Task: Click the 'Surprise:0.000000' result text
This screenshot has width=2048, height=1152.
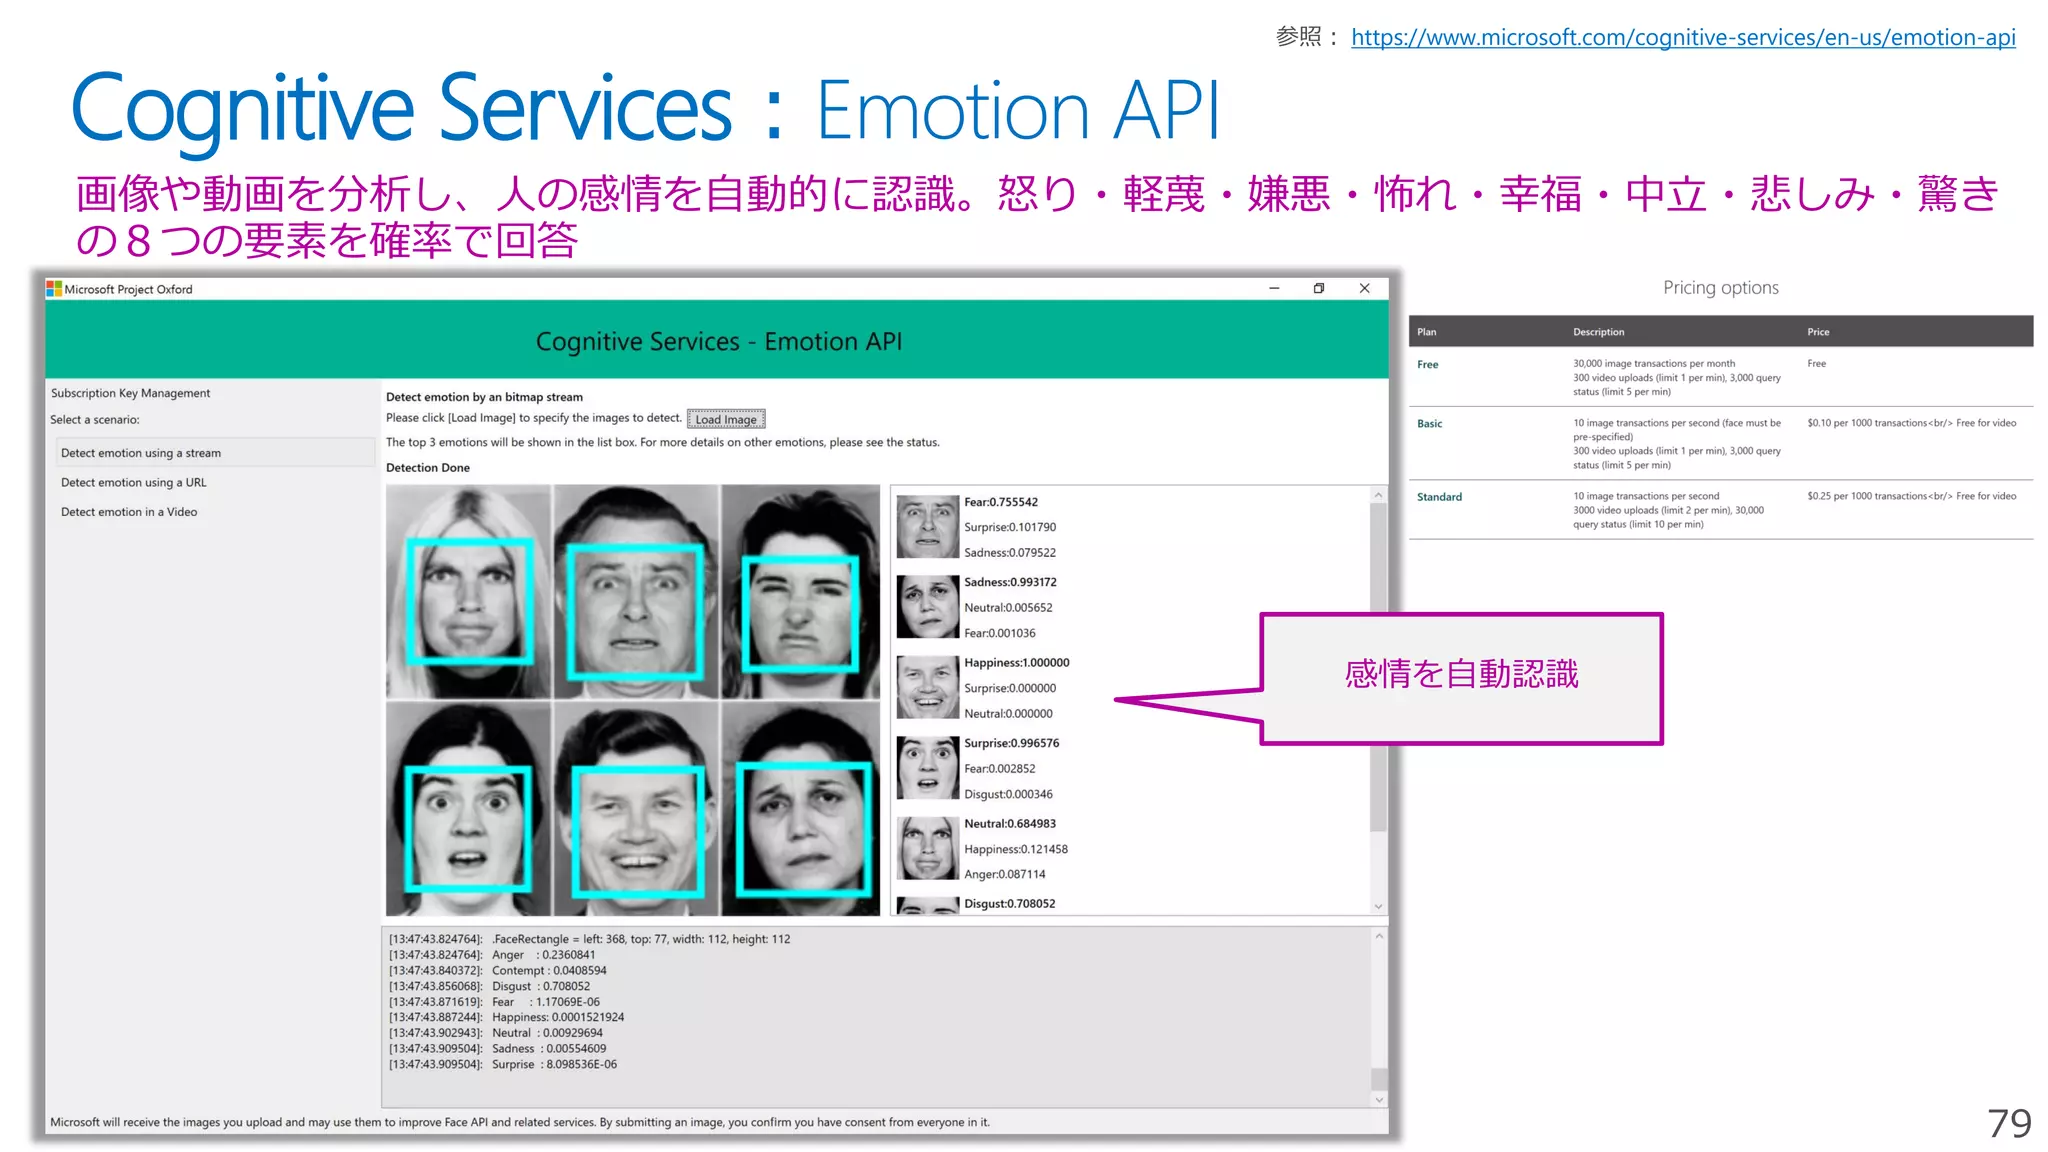Action: click(1010, 688)
